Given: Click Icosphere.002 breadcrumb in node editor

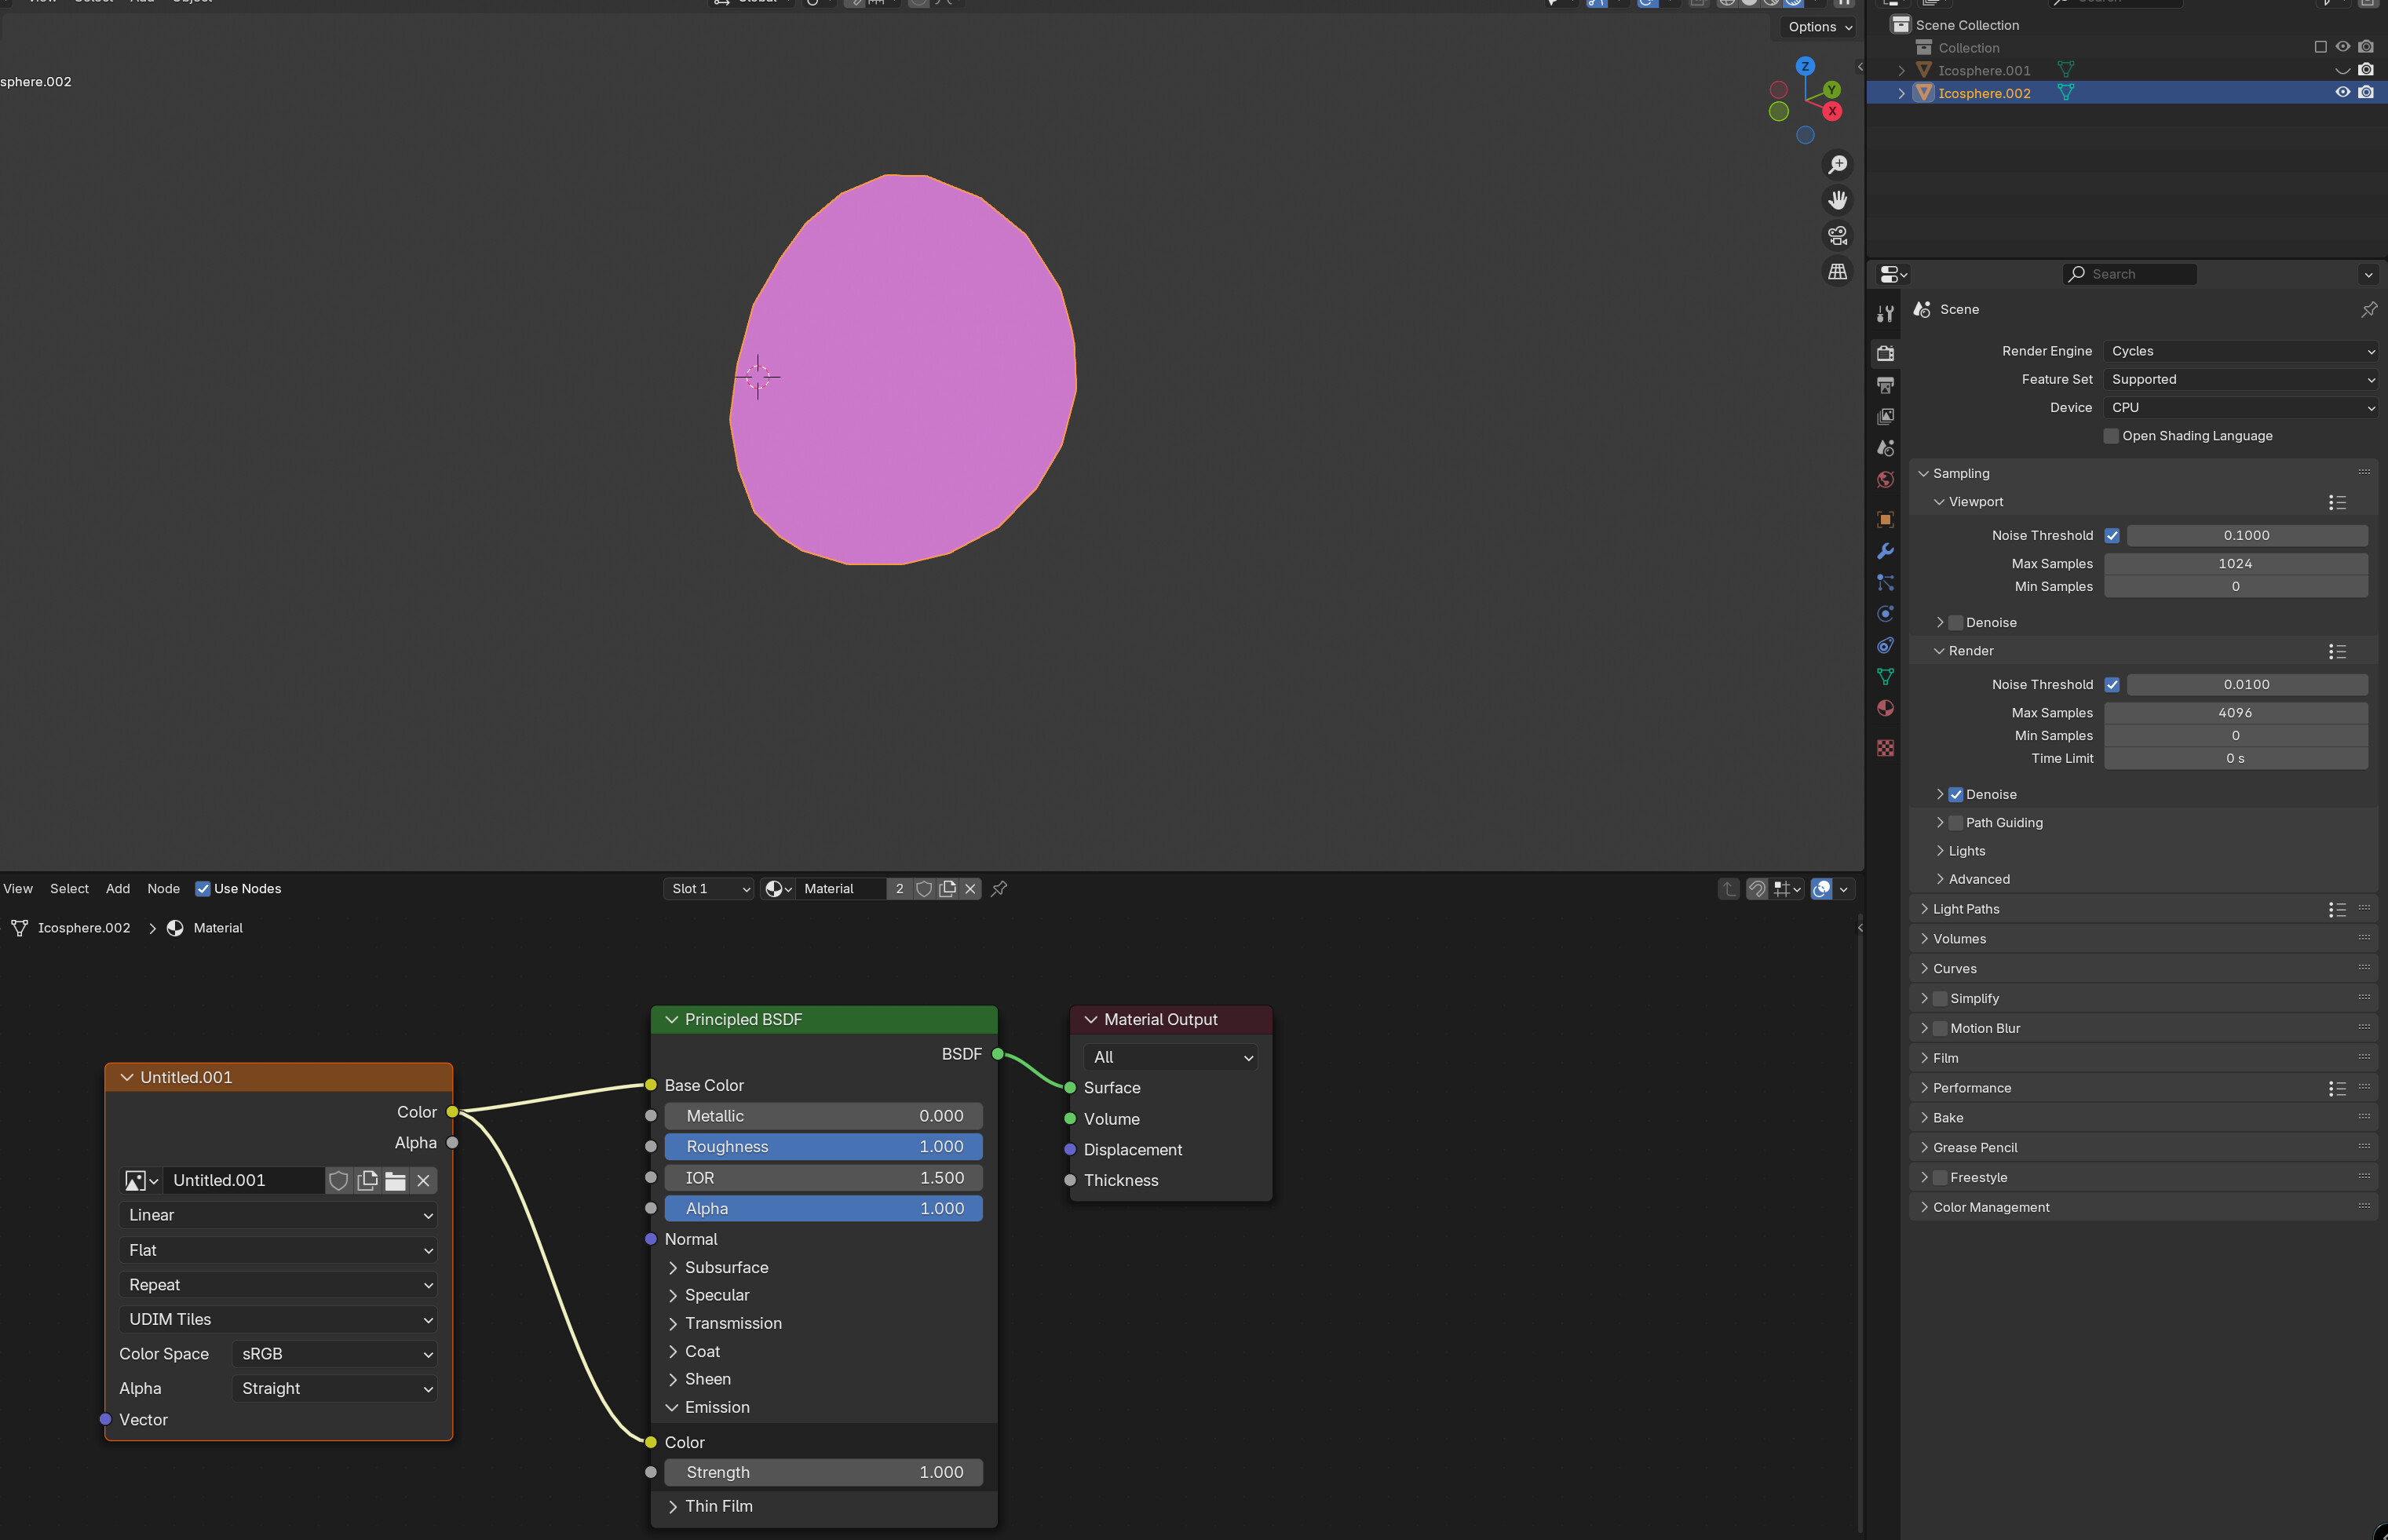Looking at the screenshot, I should click(x=84, y=929).
